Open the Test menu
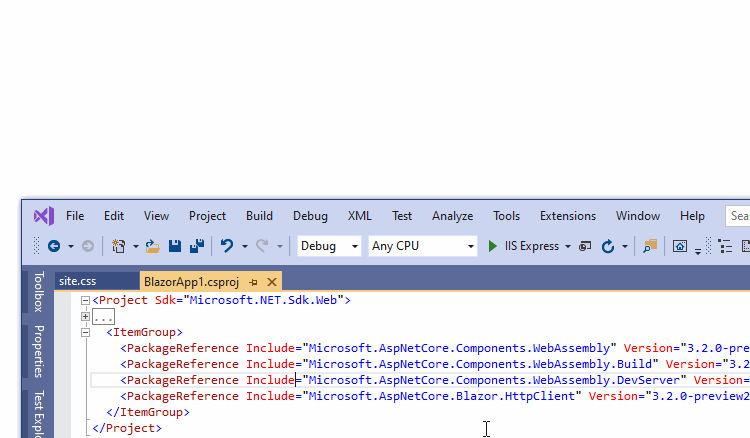The width and height of the screenshot is (750, 438). click(x=402, y=216)
